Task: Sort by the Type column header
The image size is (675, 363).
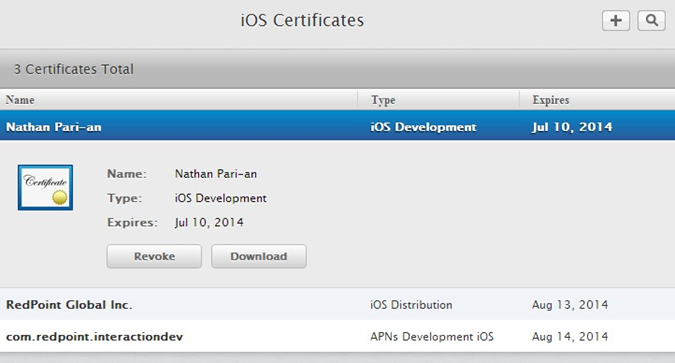Action: 383,100
